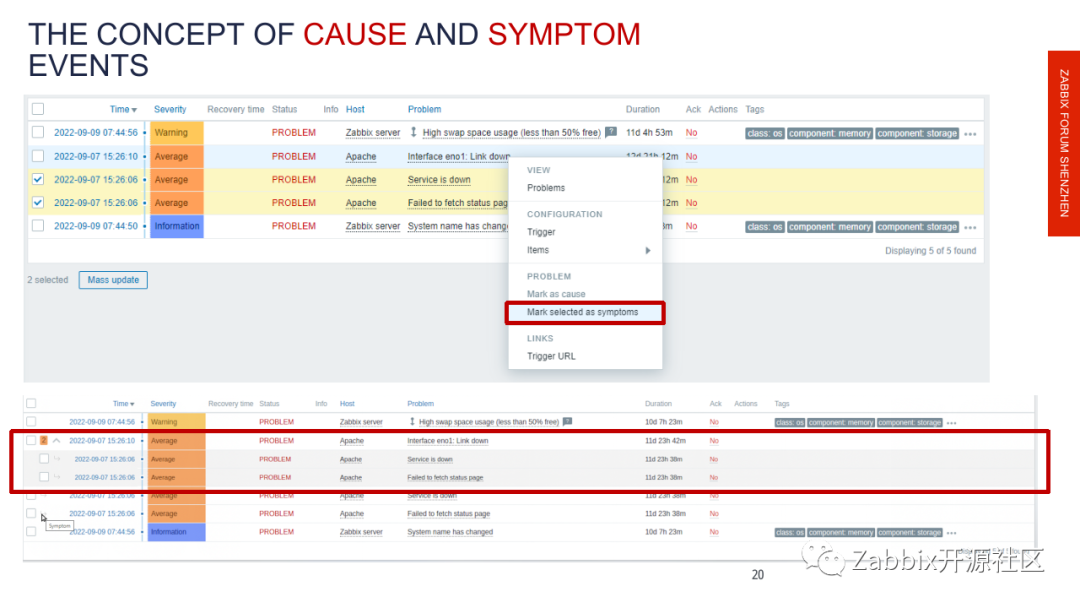This screenshot has height=608, width=1080.
Task: Click dependency arrow icon before upper High swap problem
Action: [413, 132]
